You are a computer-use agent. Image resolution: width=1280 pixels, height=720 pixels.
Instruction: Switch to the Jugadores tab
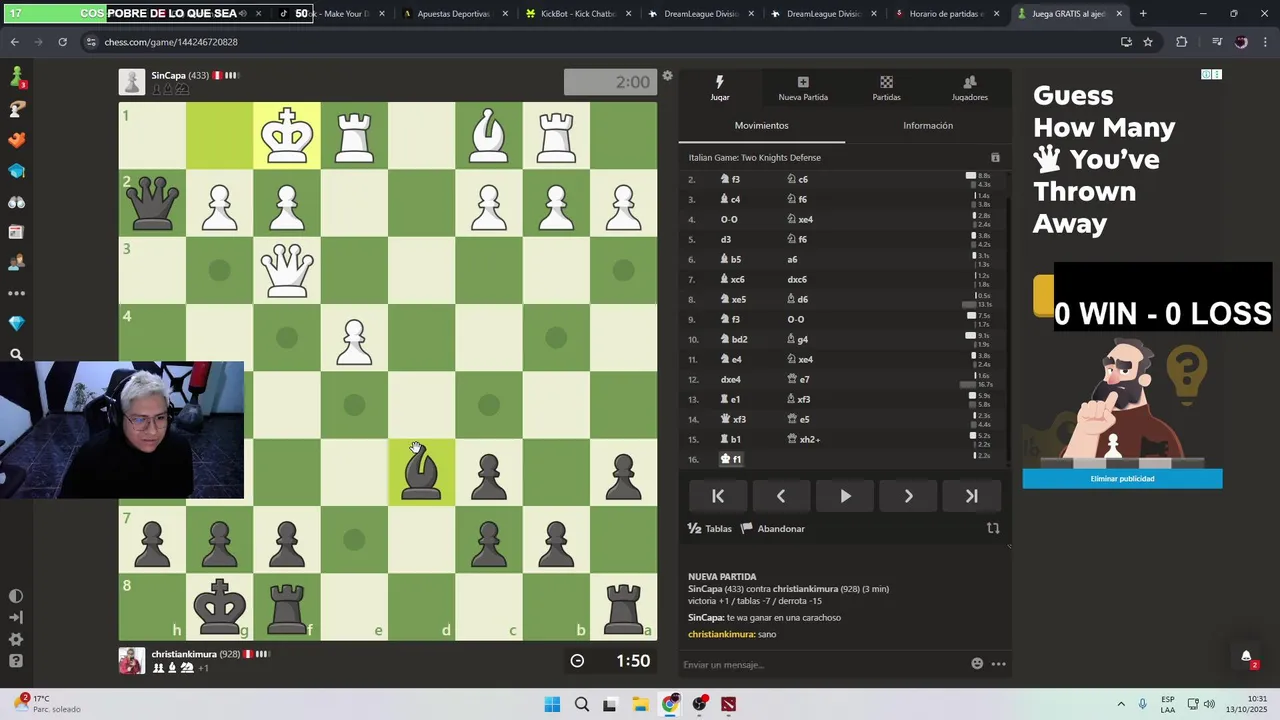pyautogui.click(x=969, y=88)
